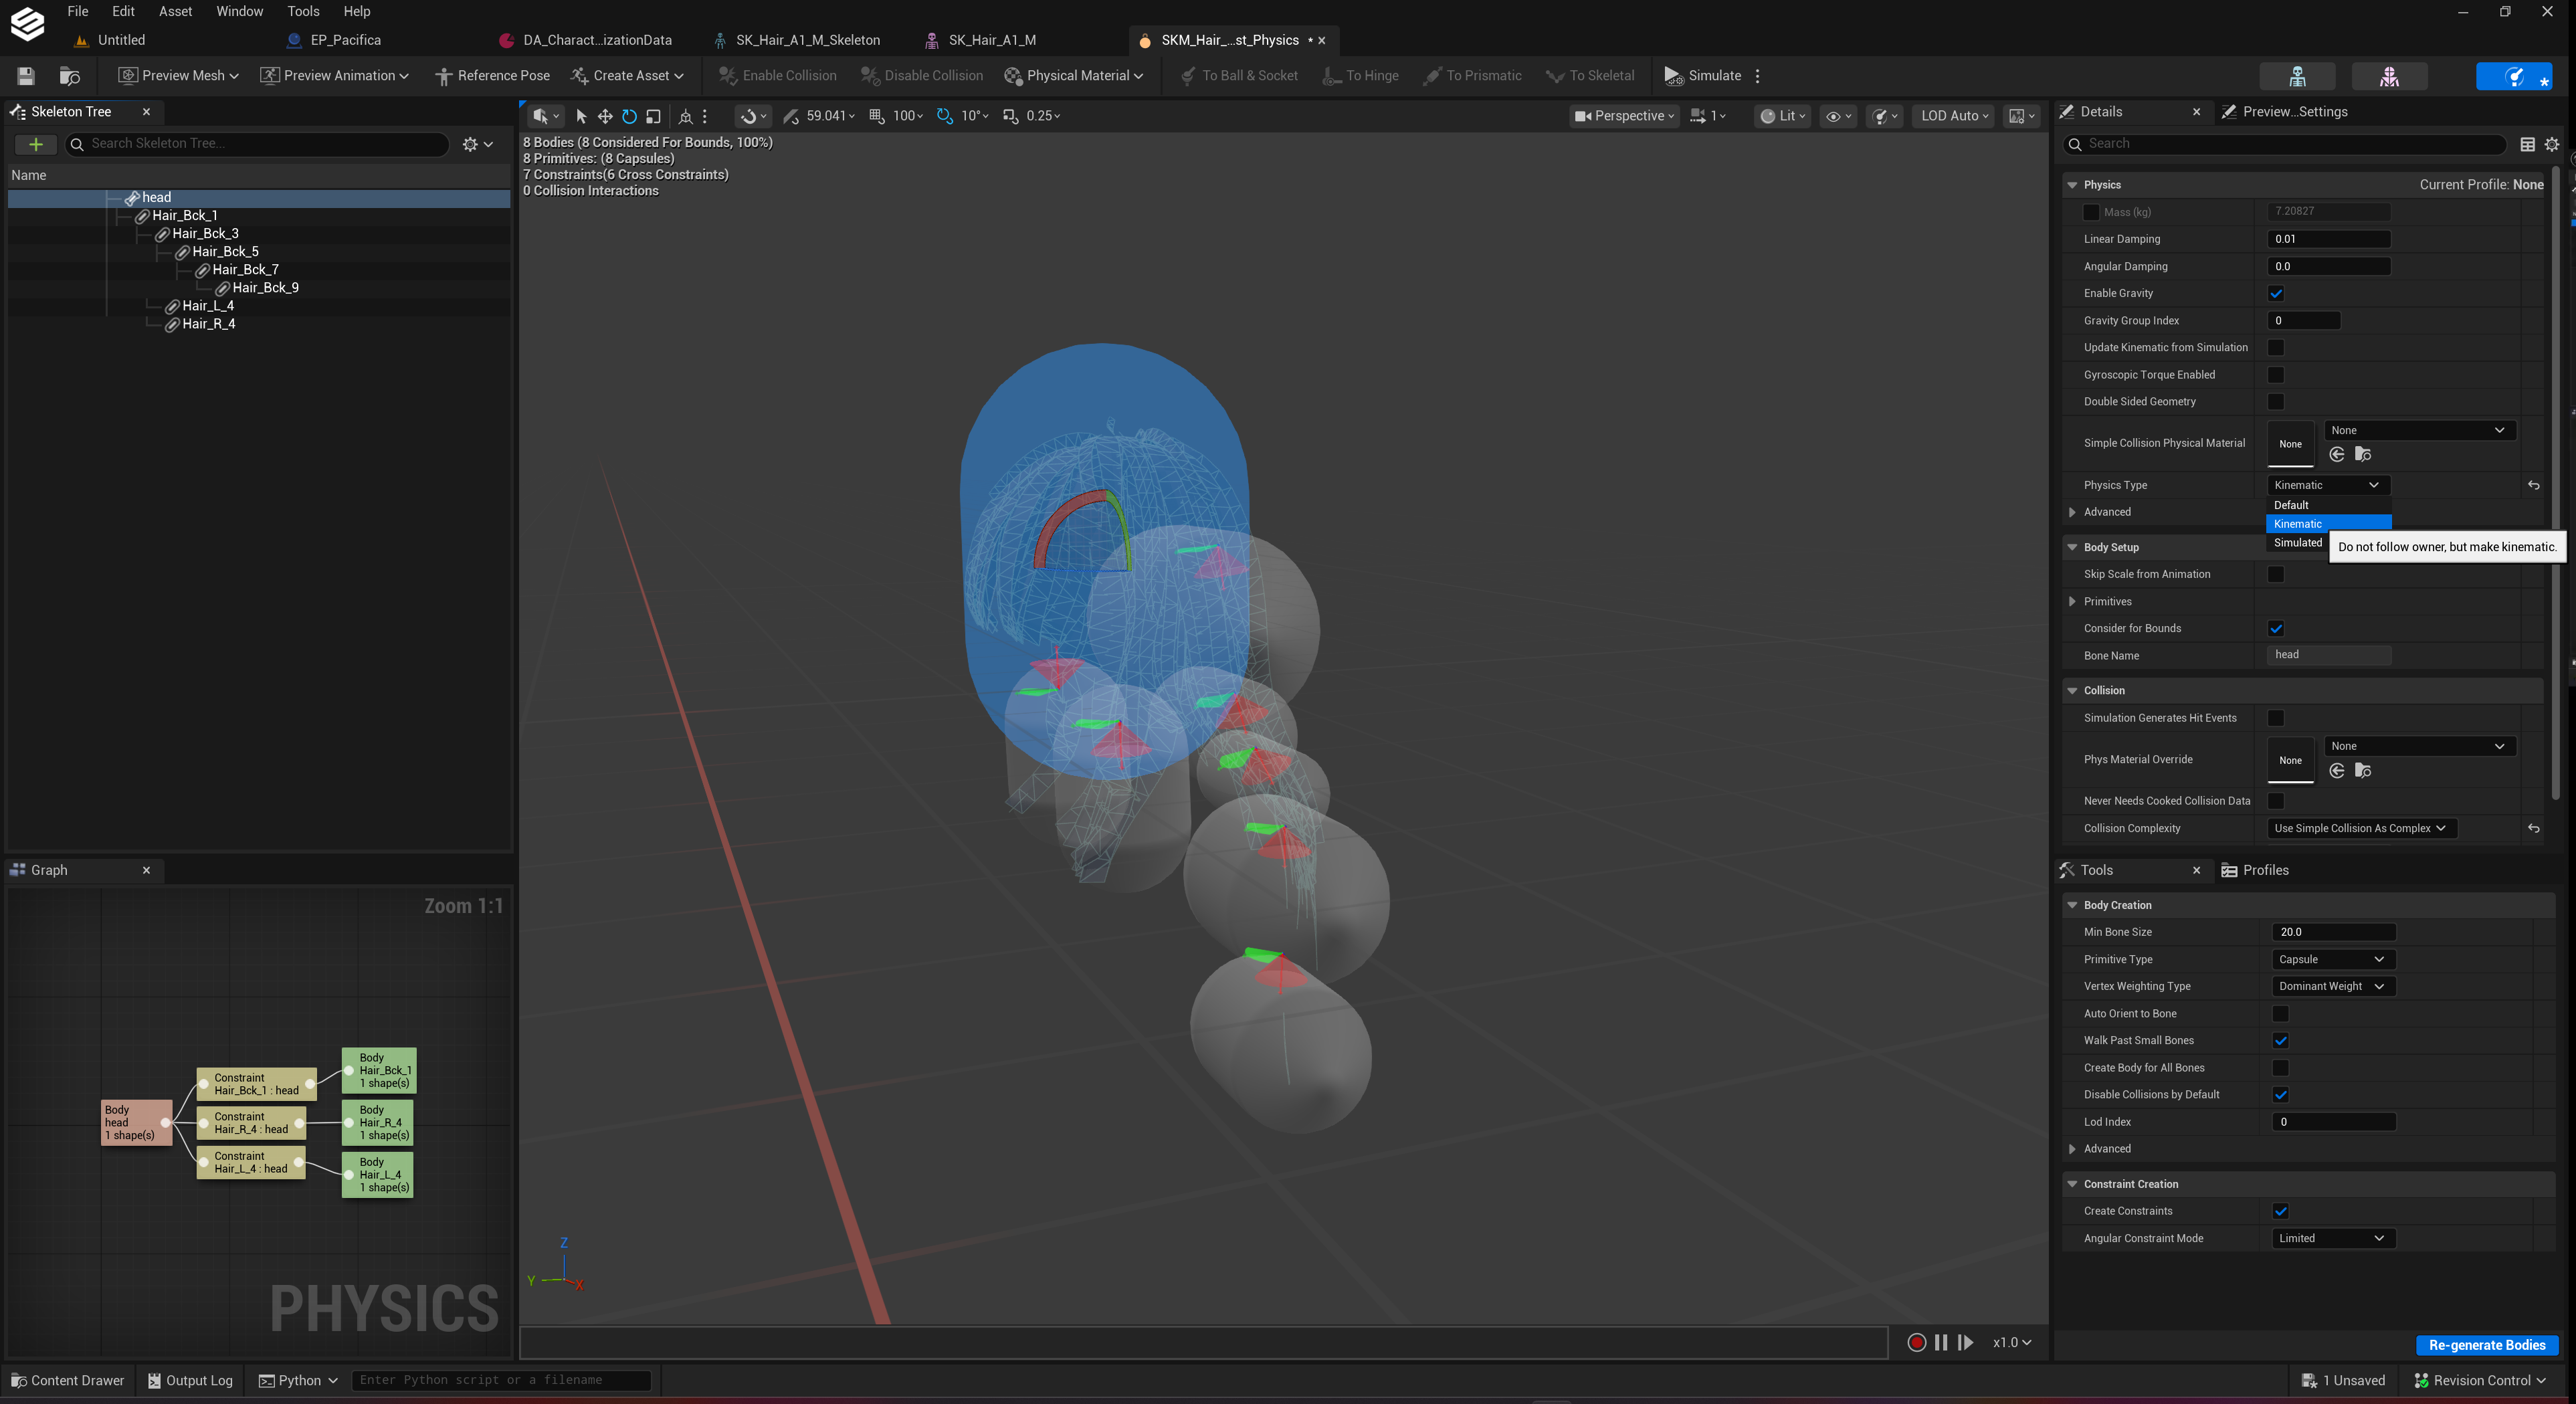Click the add (+) button in Skeleton Tree
Screen dimensions: 2576x1404
click(x=36, y=144)
